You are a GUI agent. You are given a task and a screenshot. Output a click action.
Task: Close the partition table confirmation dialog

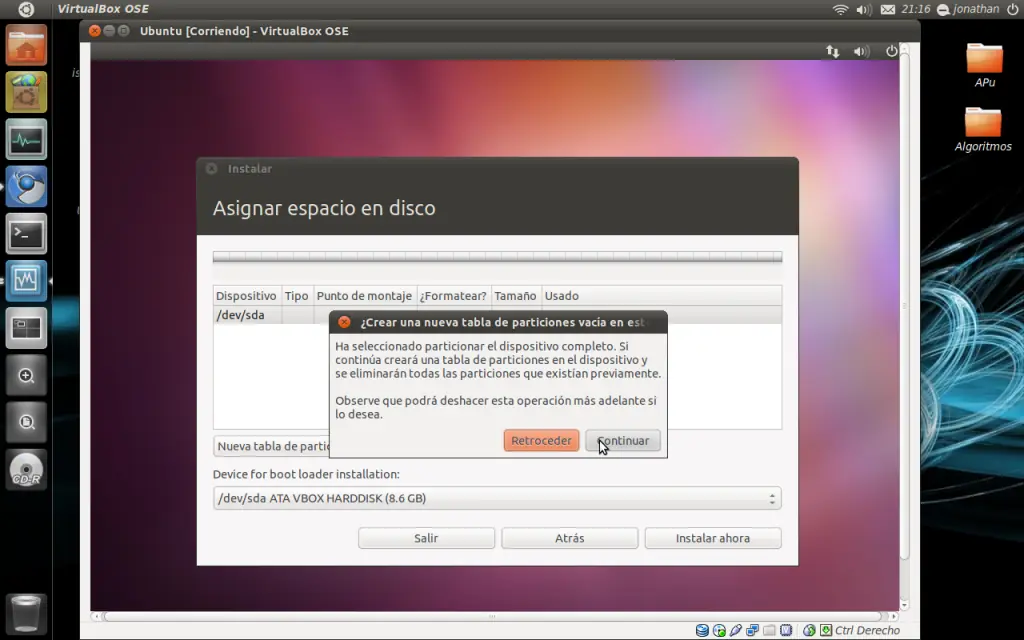click(x=344, y=322)
